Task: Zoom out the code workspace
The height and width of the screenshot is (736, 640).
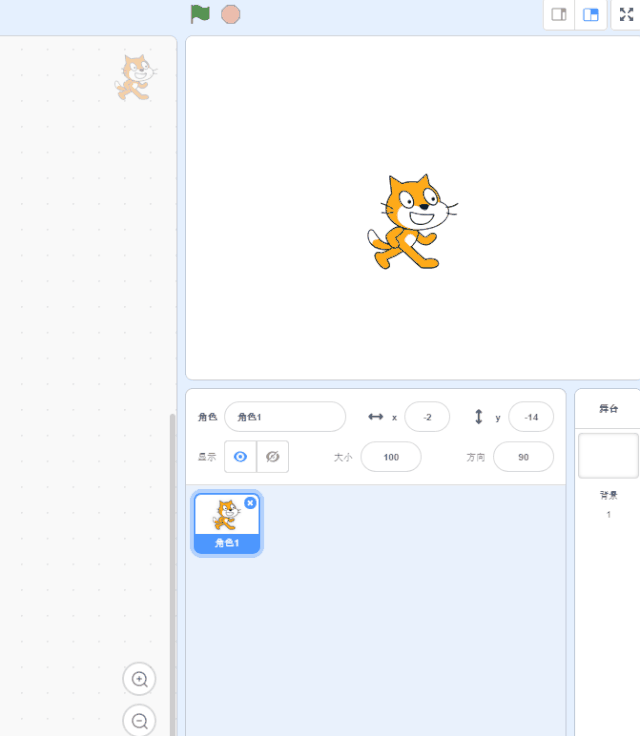Action: pyautogui.click(x=139, y=721)
